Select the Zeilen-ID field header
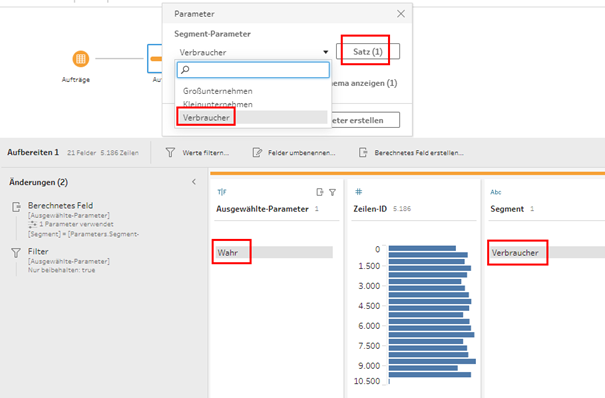The height and width of the screenshot is (398, 605). coord(370,209)
